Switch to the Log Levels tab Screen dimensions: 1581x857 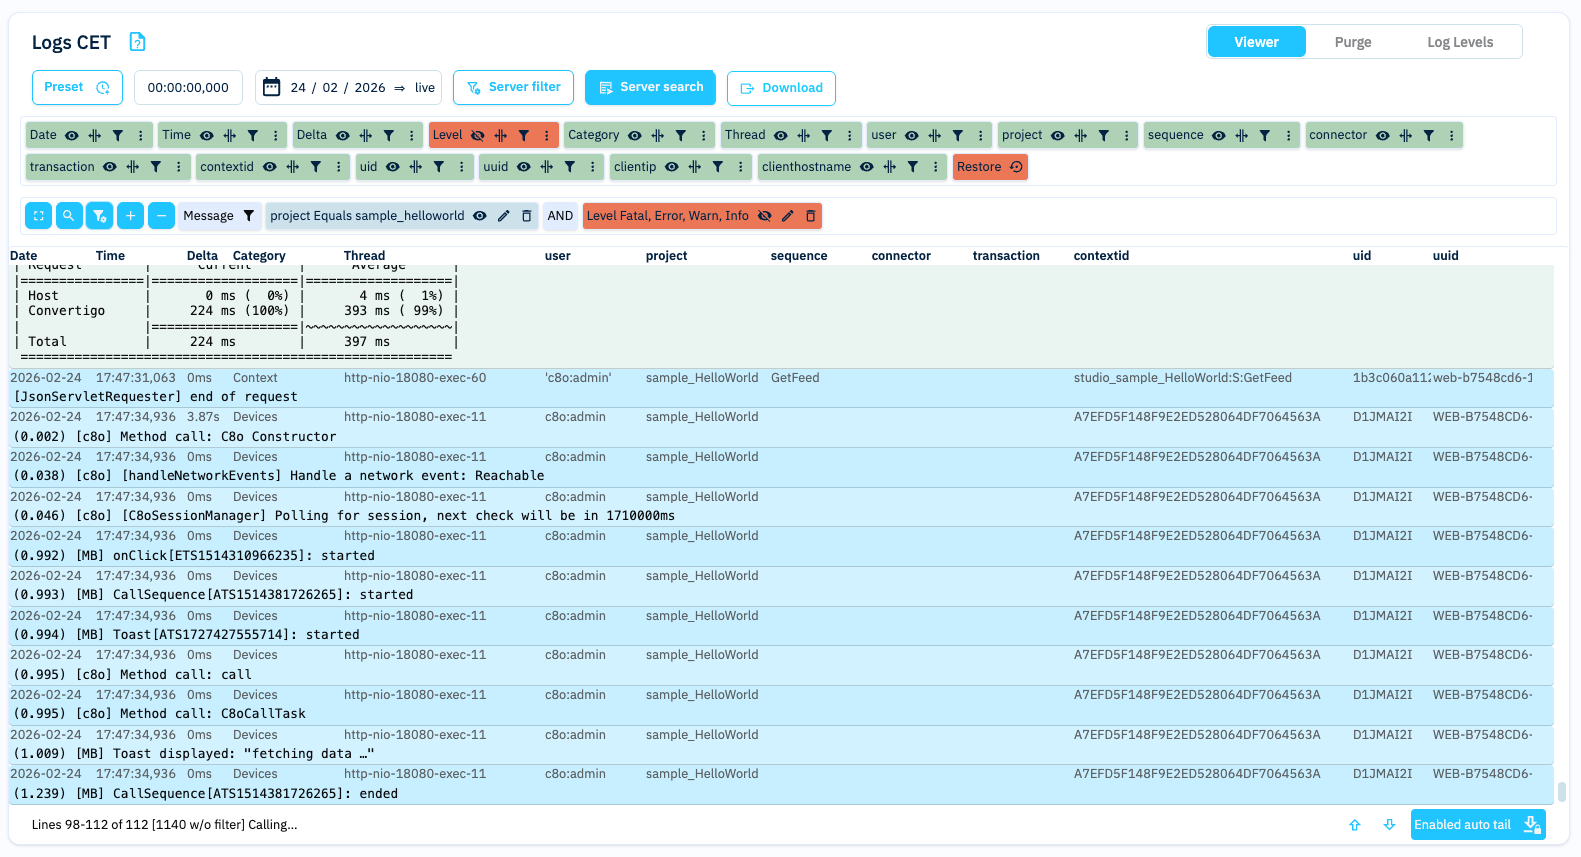[x=1459, y=42]
